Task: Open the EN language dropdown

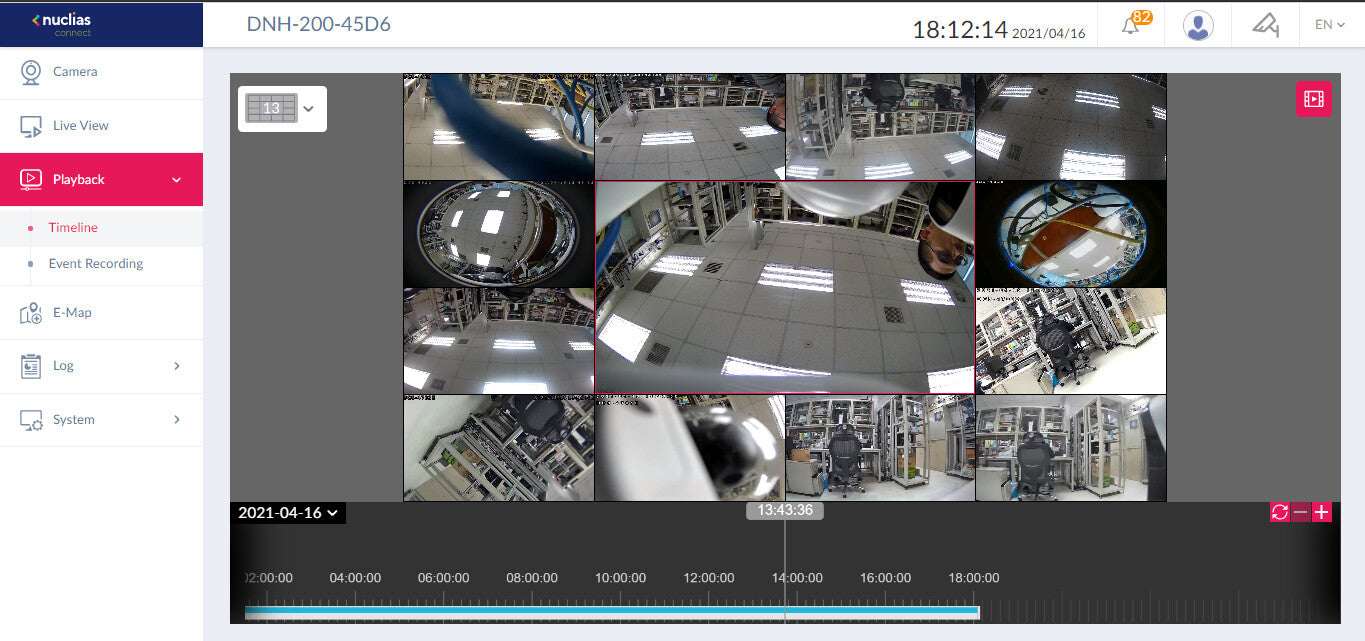Action: coord(1329,25)
